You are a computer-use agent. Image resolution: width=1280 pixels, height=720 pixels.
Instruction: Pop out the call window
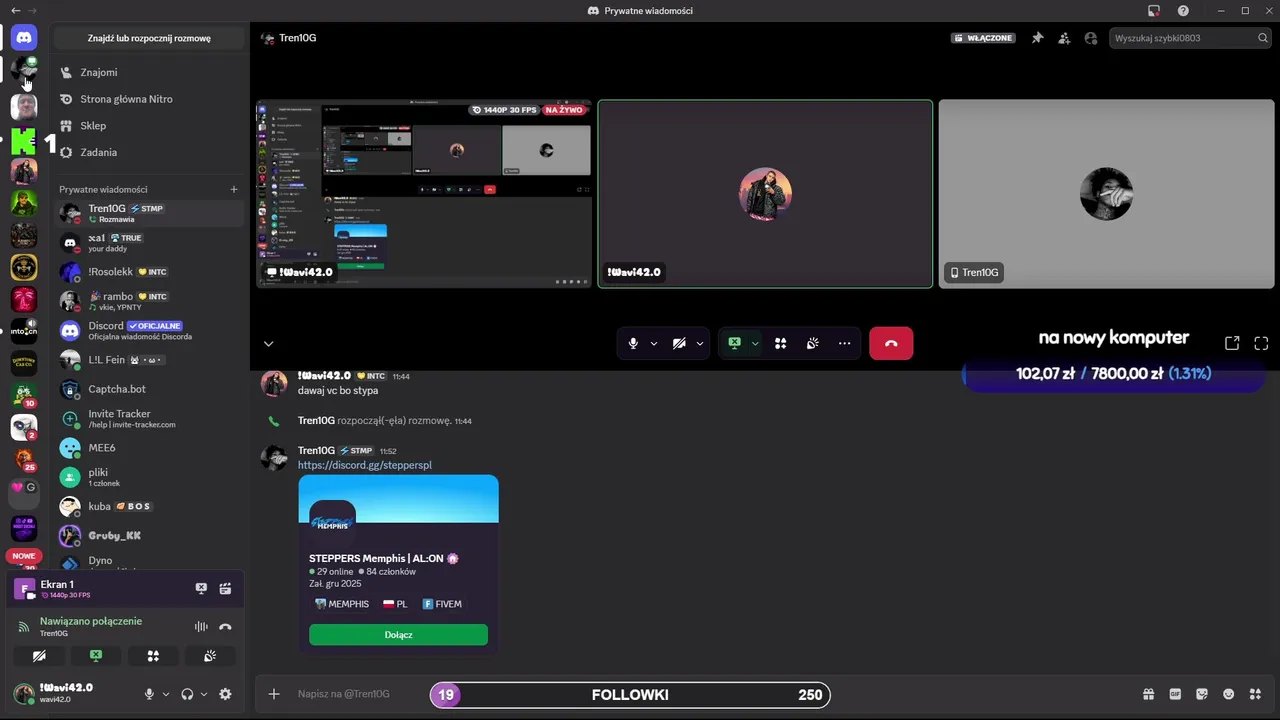[1232, 343]
